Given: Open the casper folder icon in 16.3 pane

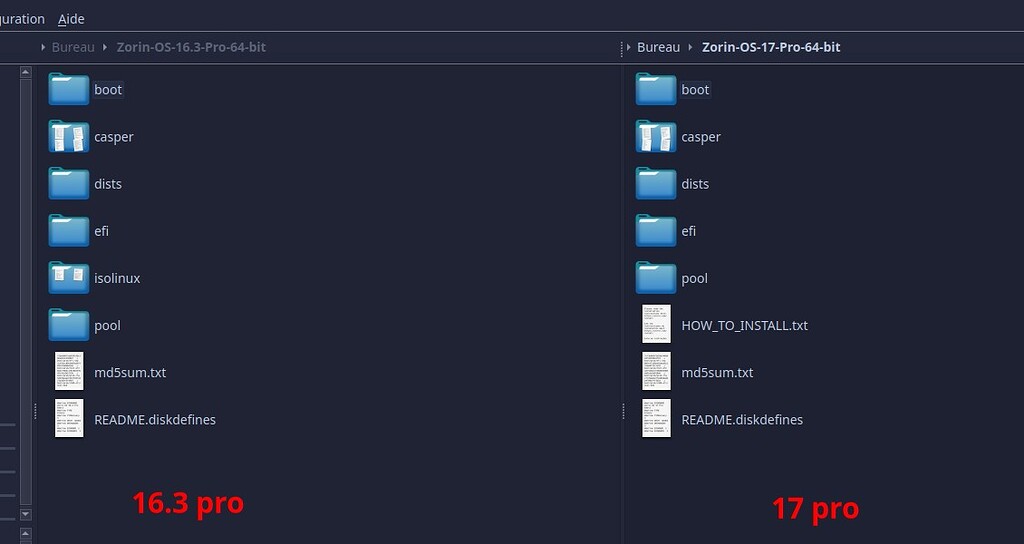Looking at the screenshot, I should 69,136.
